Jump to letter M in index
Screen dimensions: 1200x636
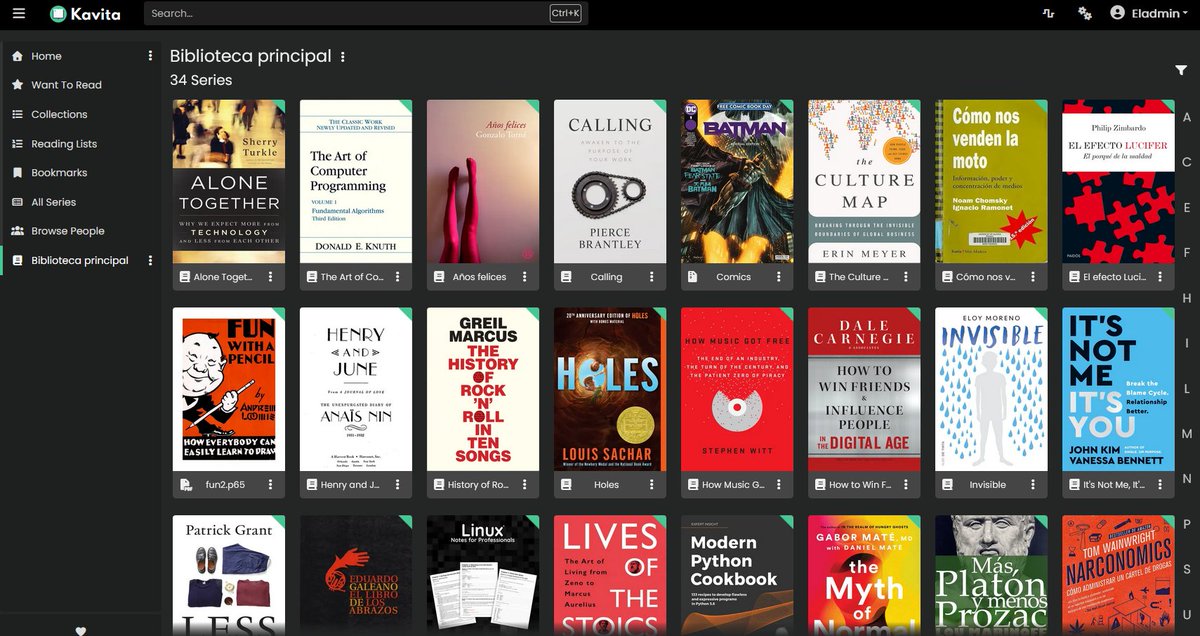[1187, 434]
